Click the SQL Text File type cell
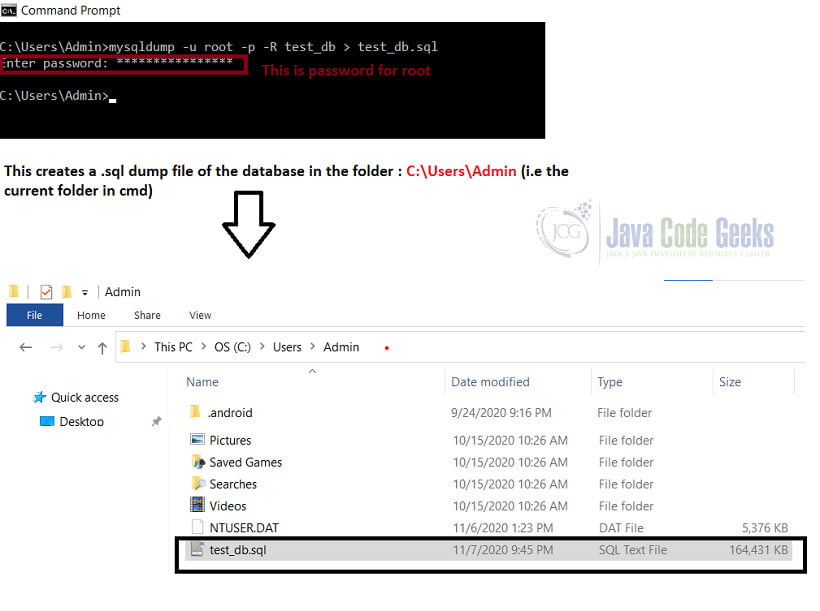 (x=633, y=550)
